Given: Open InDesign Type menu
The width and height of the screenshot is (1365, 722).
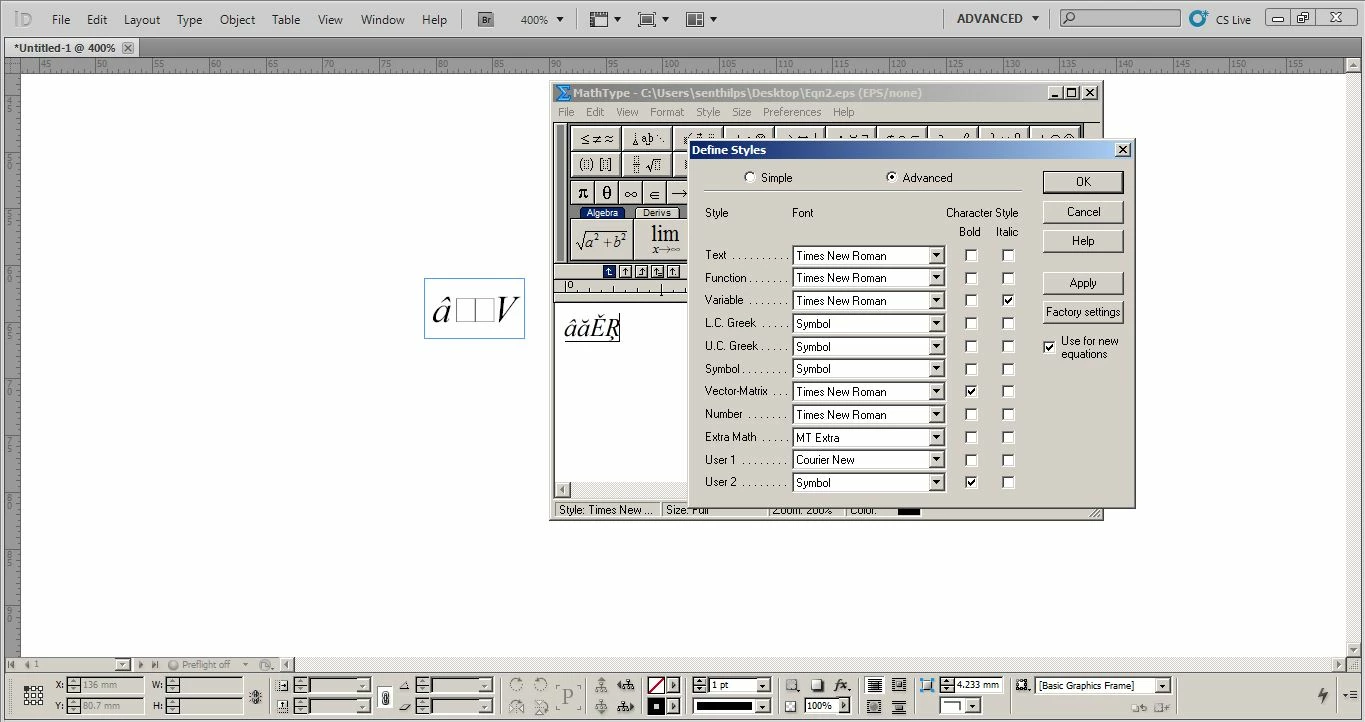Looking at the screenshot, I should 189,19.
